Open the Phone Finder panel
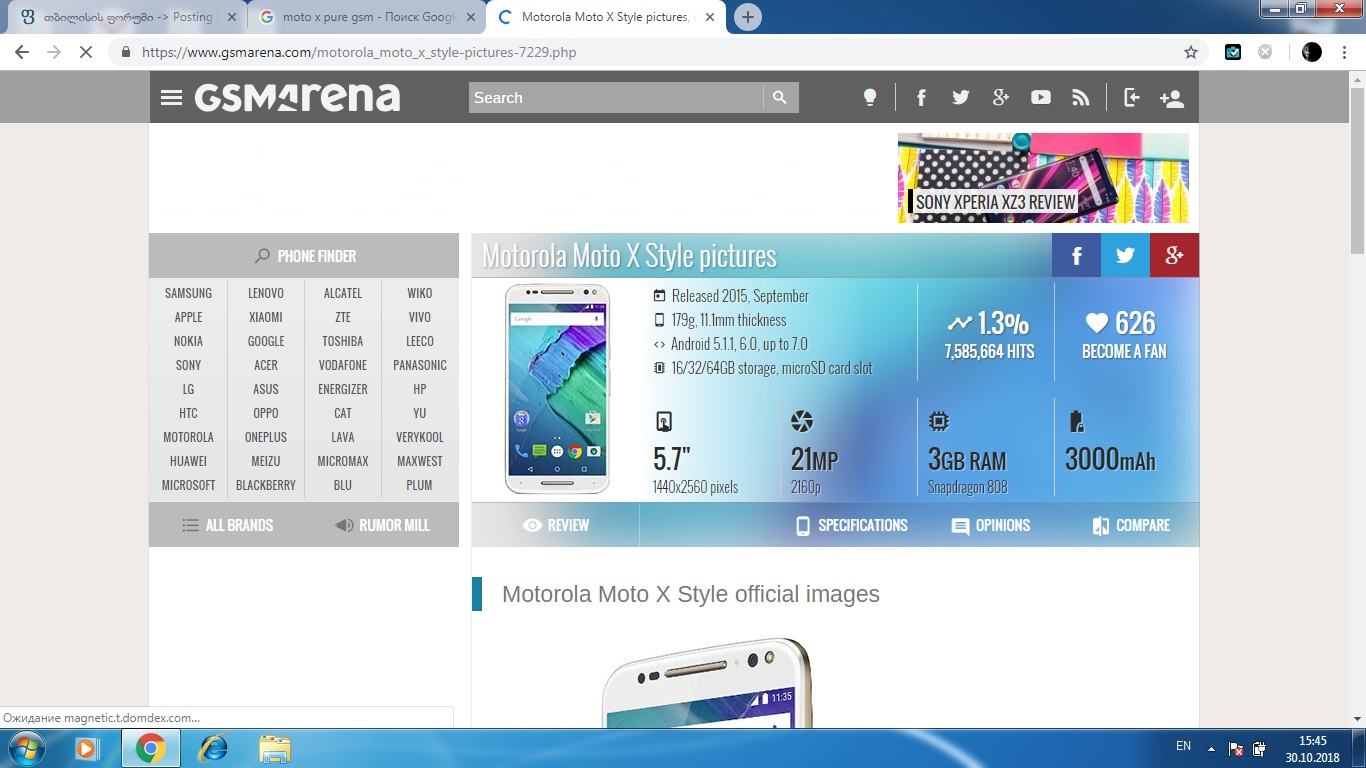 click(x=304, y=256)
